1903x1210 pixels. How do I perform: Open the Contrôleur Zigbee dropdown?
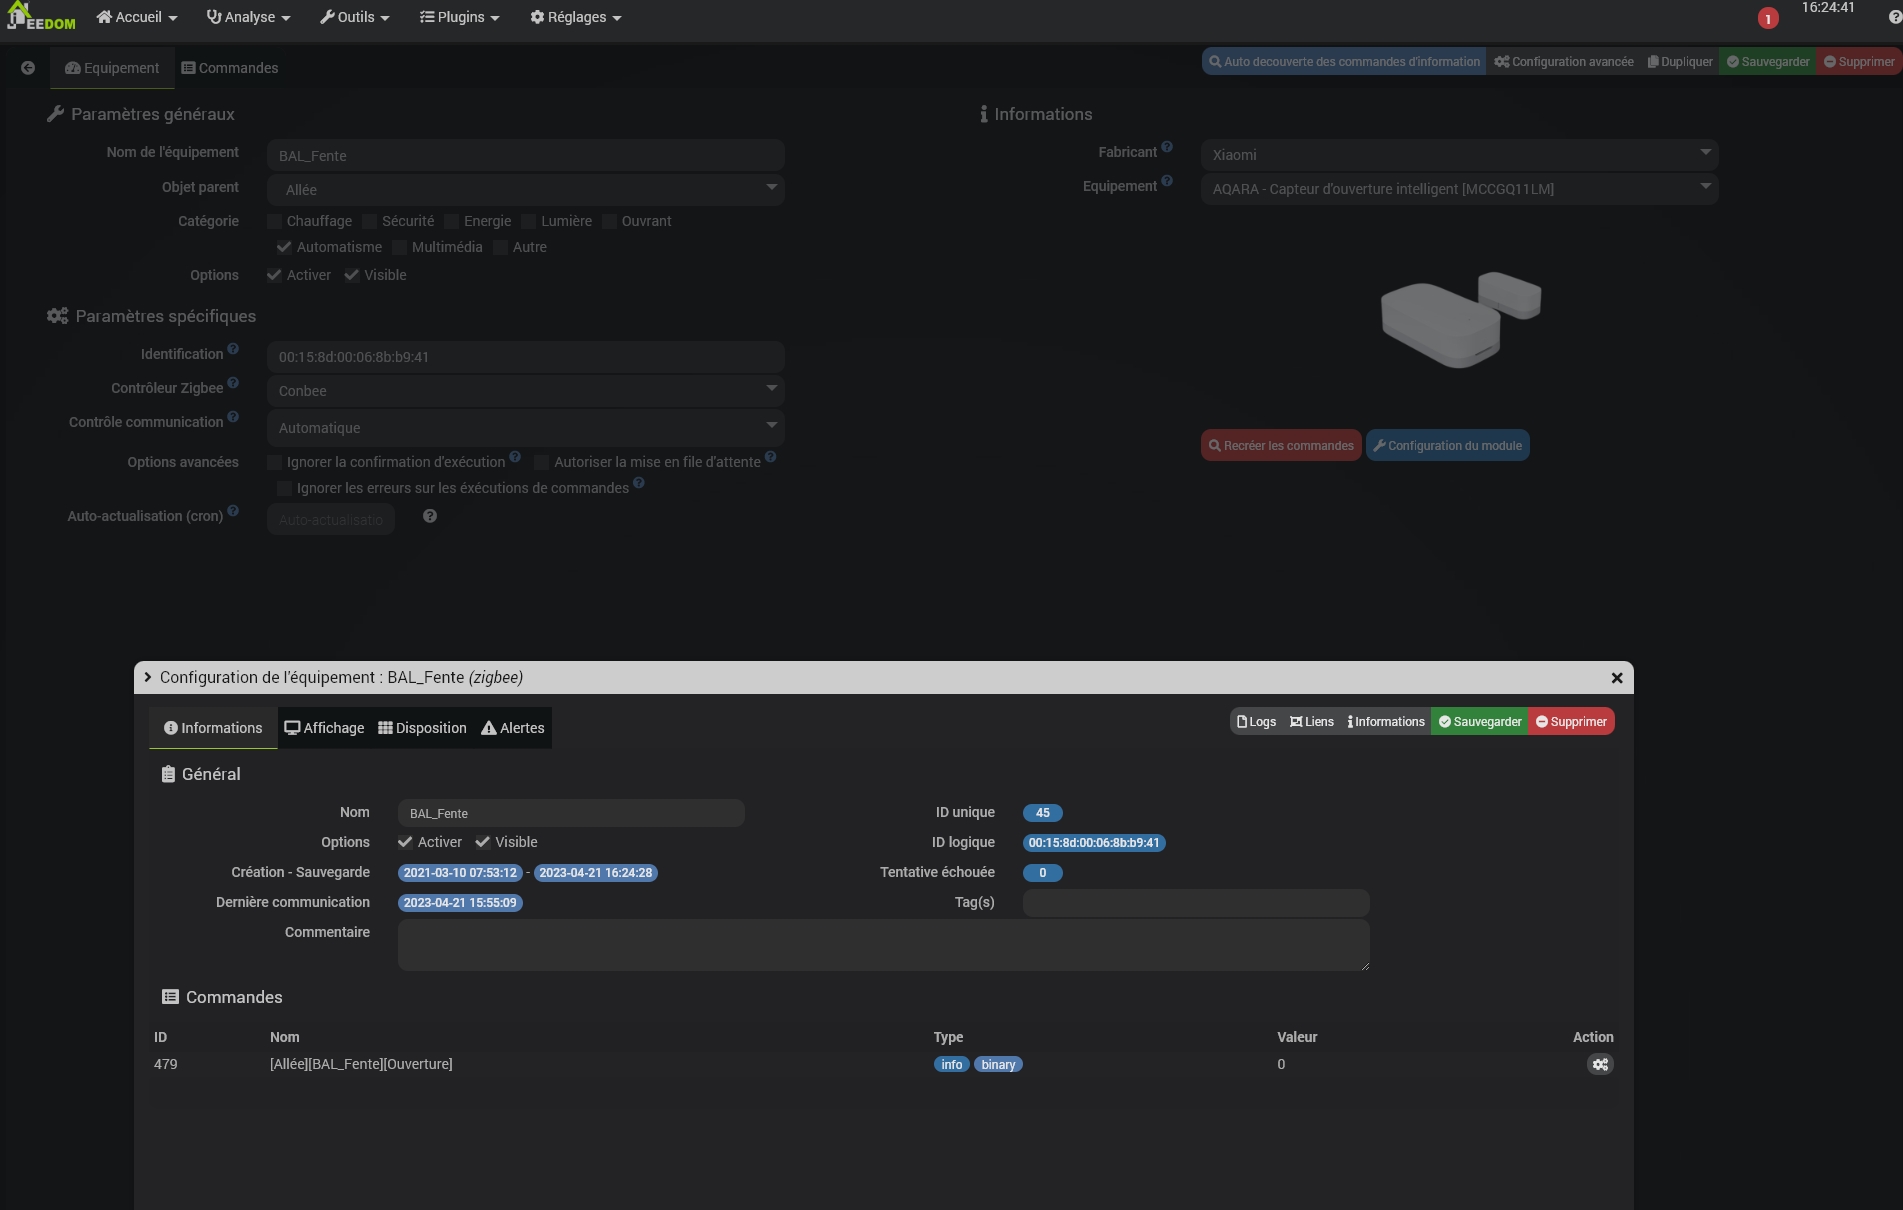526,390
